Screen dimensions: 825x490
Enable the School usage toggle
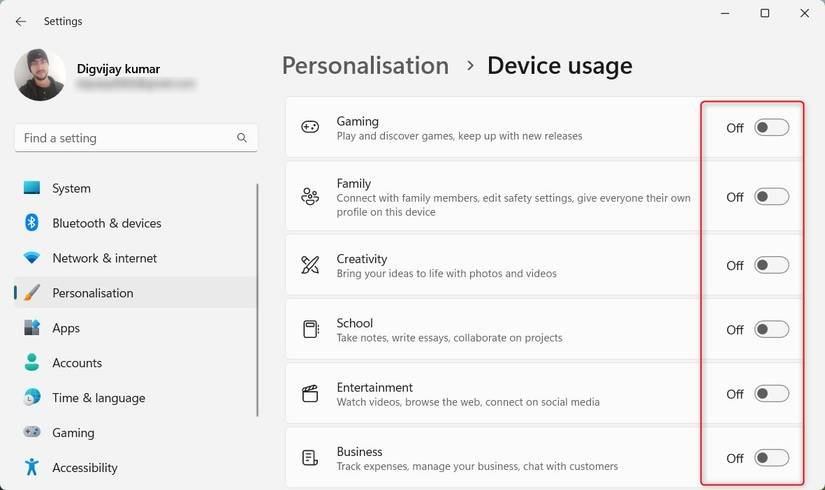click(x=771, y=329)
